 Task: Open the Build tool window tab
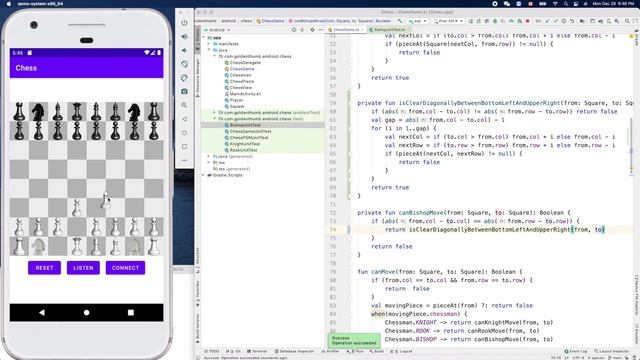click(x=376, y=351)
